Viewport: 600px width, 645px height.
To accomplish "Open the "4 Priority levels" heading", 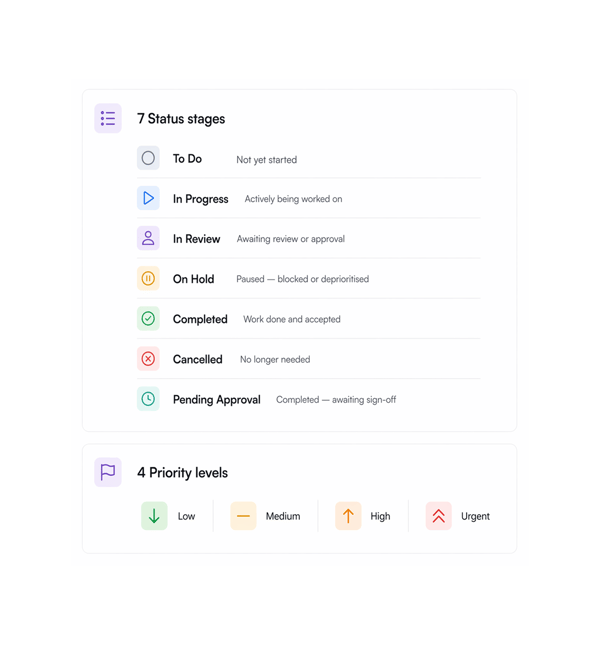I will point(182,473).
